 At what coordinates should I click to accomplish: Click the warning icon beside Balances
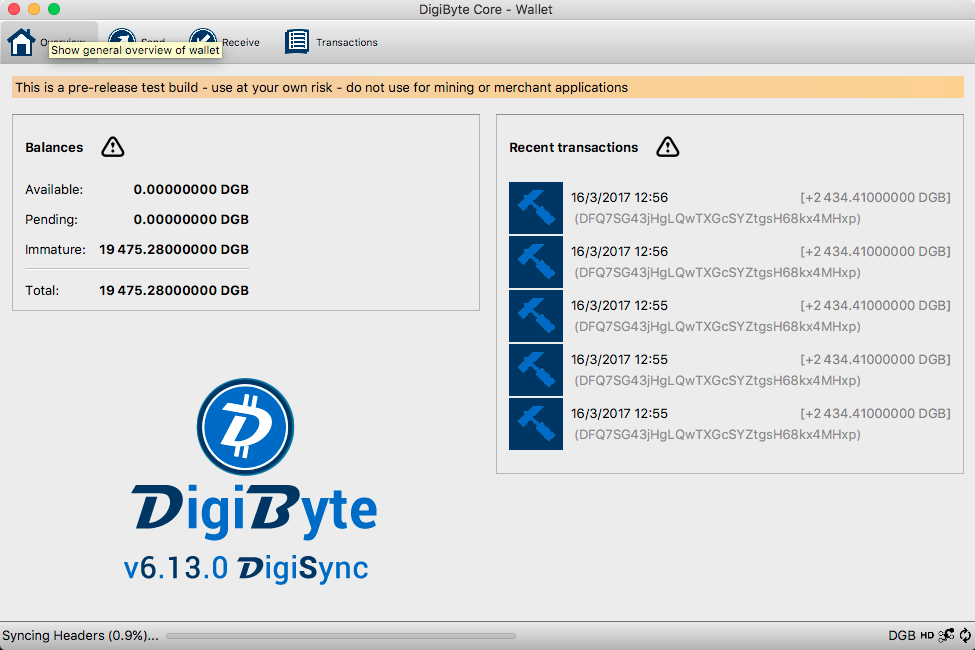[x=113, y=147]
